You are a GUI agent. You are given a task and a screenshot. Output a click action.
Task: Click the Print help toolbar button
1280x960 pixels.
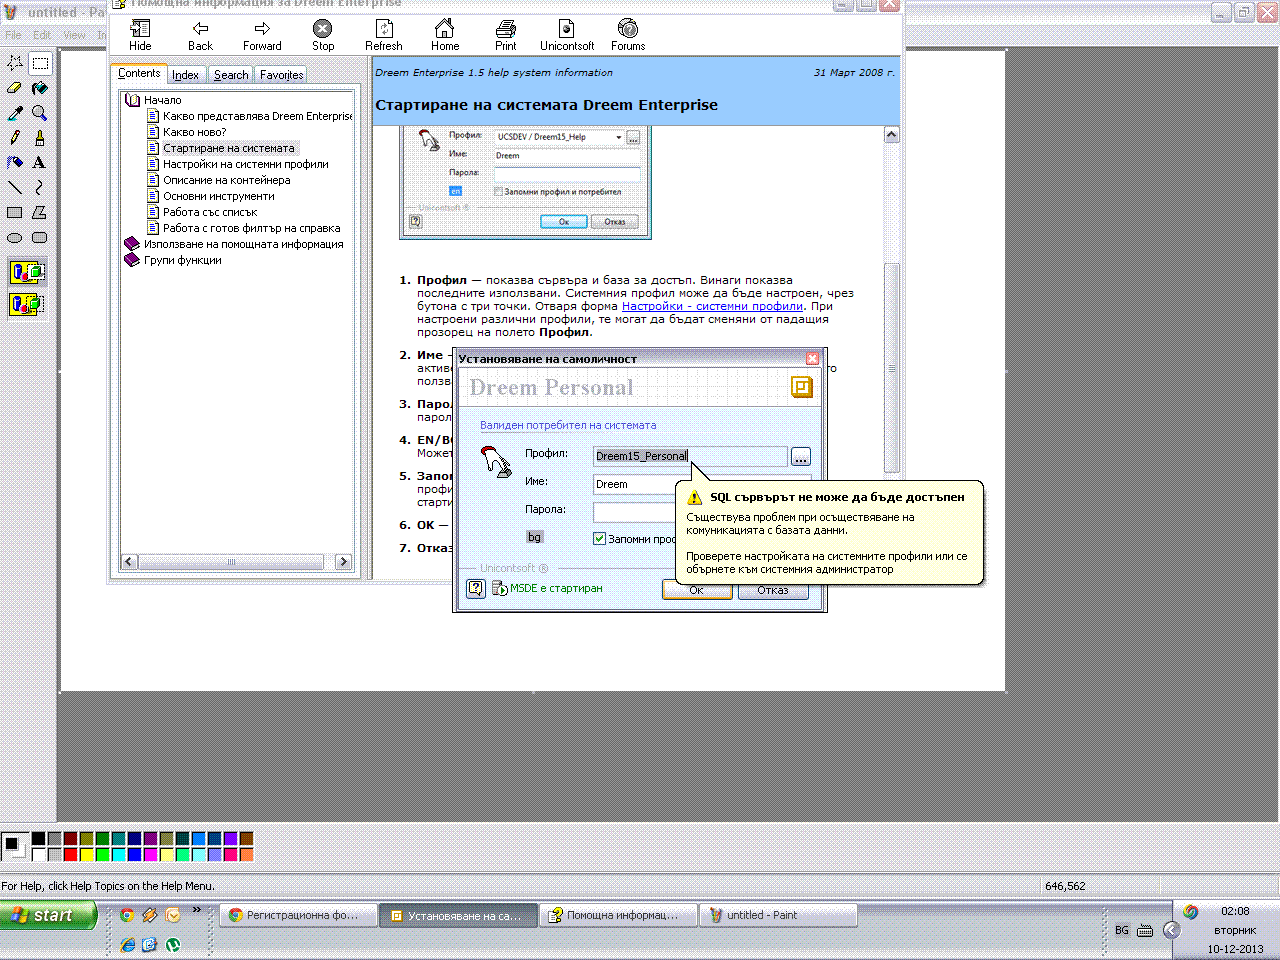(506, 35)
